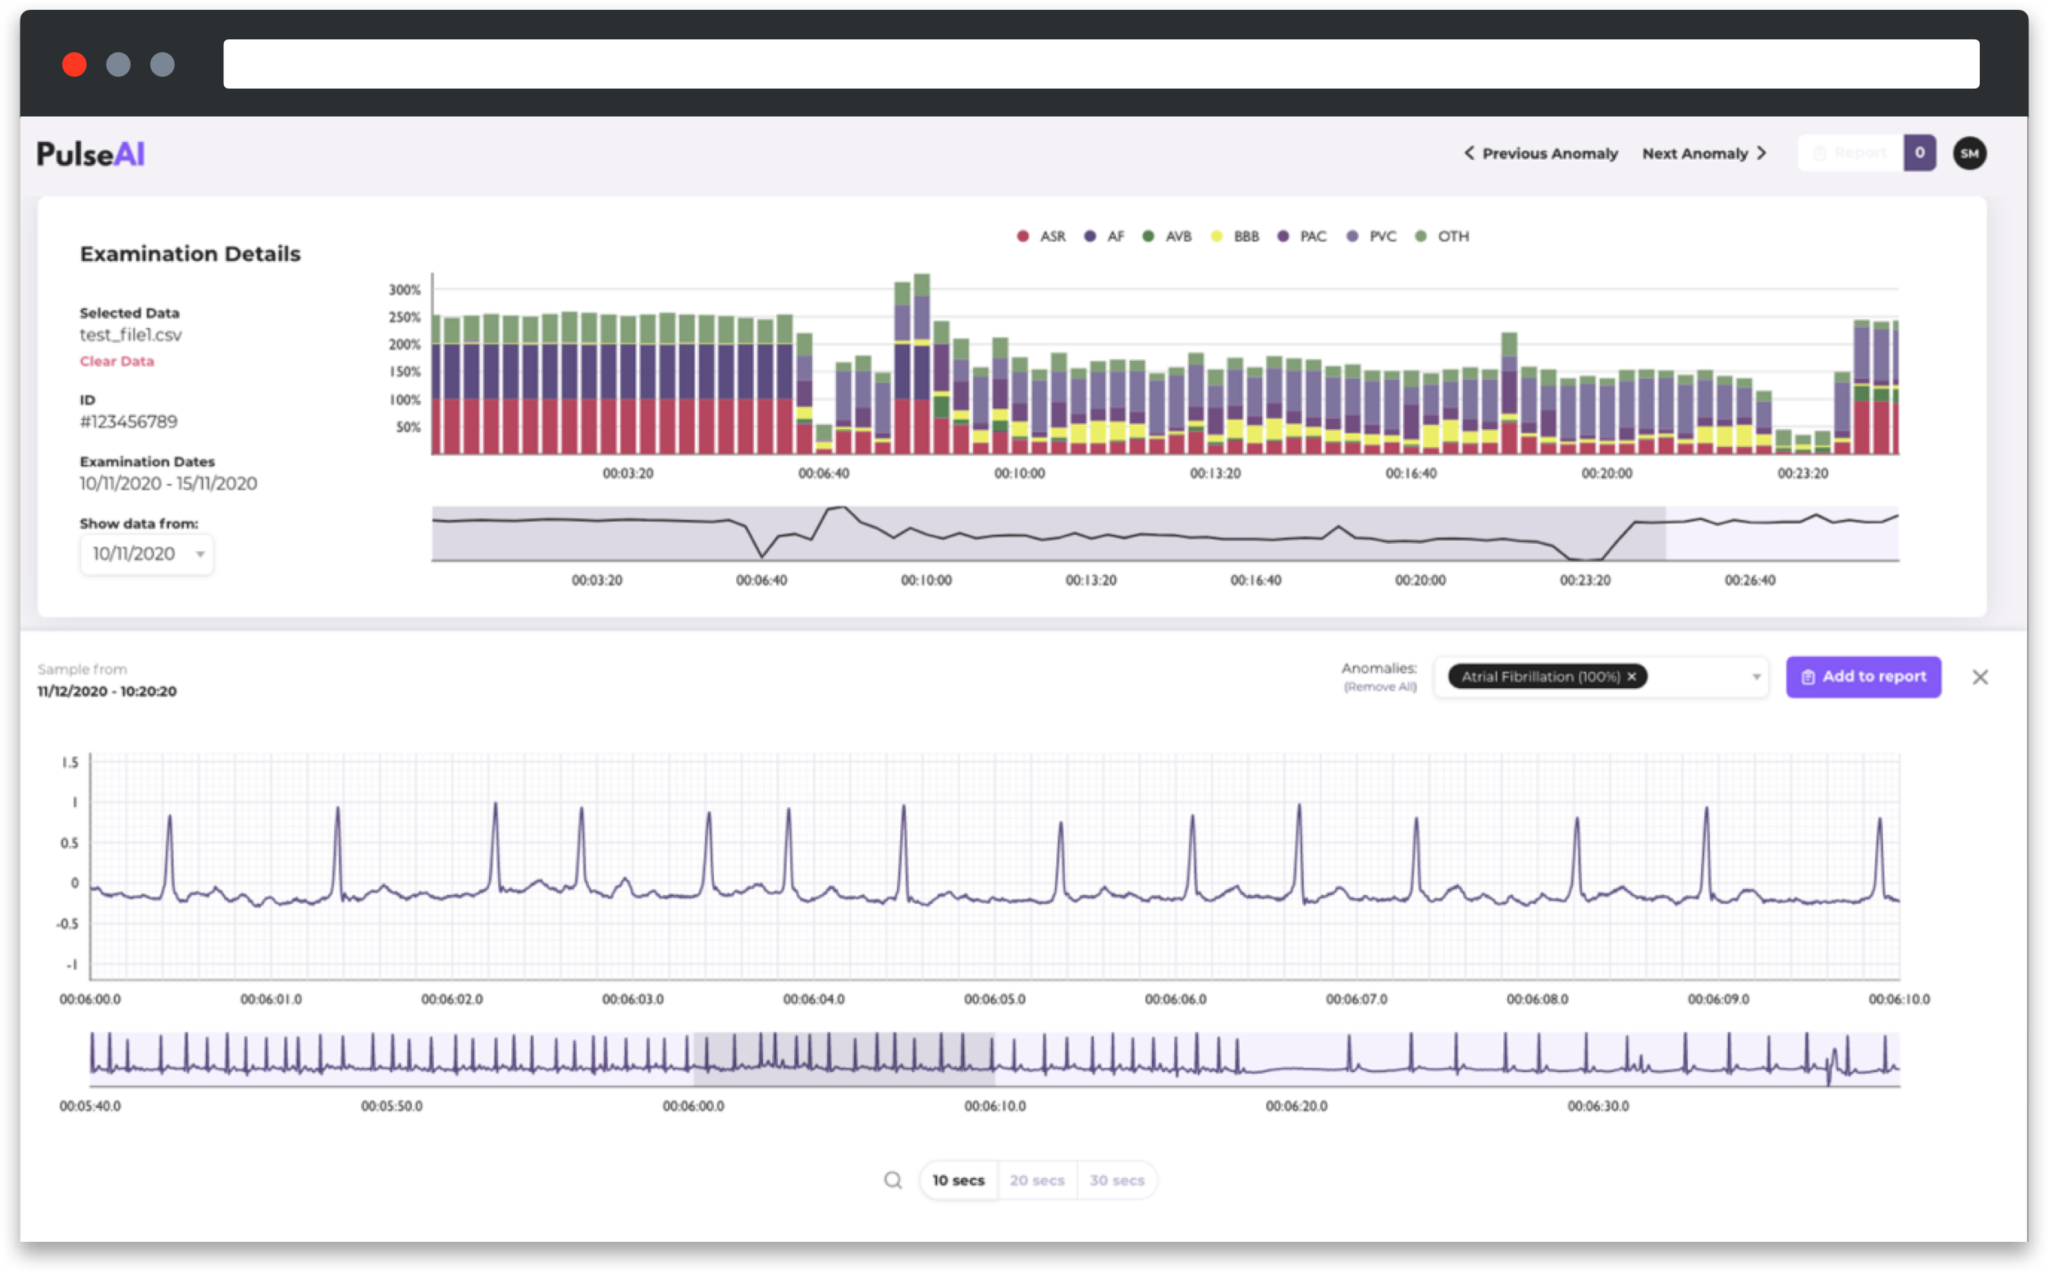Toggle the ASR legend series
The height and width of the screenshot is (1273, 2048).
[1041, 236]
